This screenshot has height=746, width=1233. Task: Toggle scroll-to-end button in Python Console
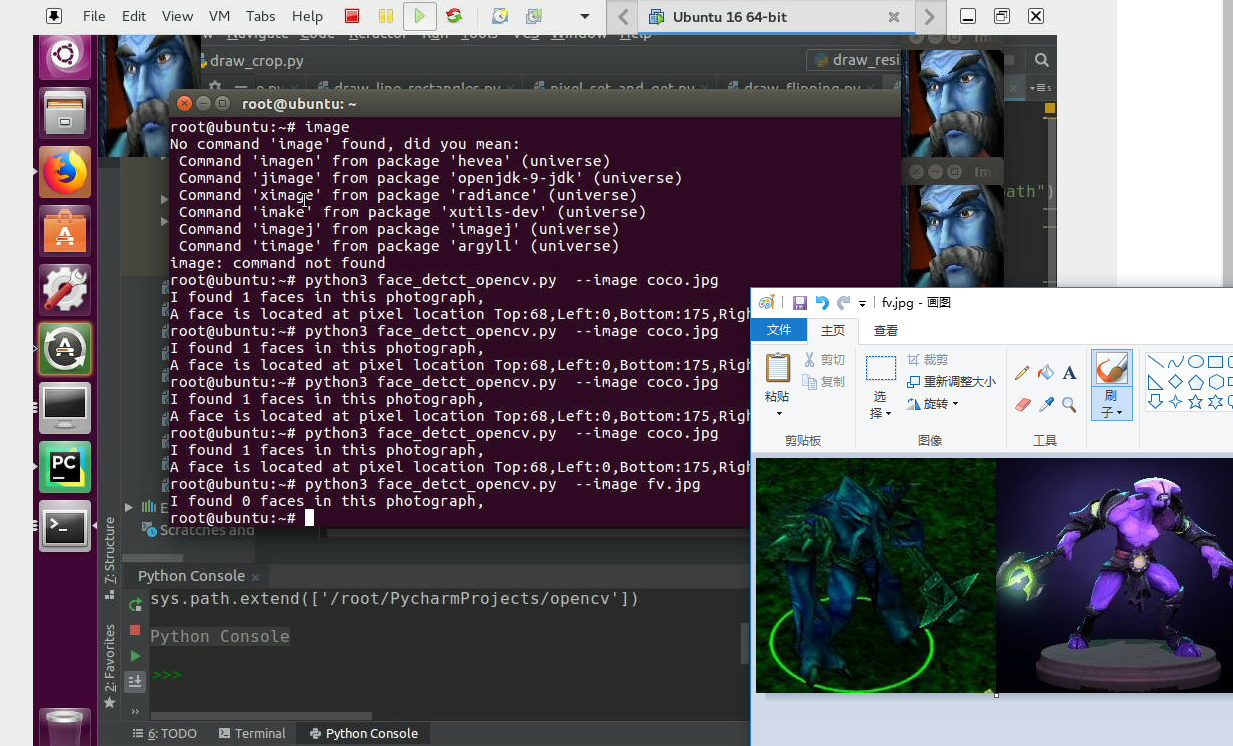tap(135, 681)
